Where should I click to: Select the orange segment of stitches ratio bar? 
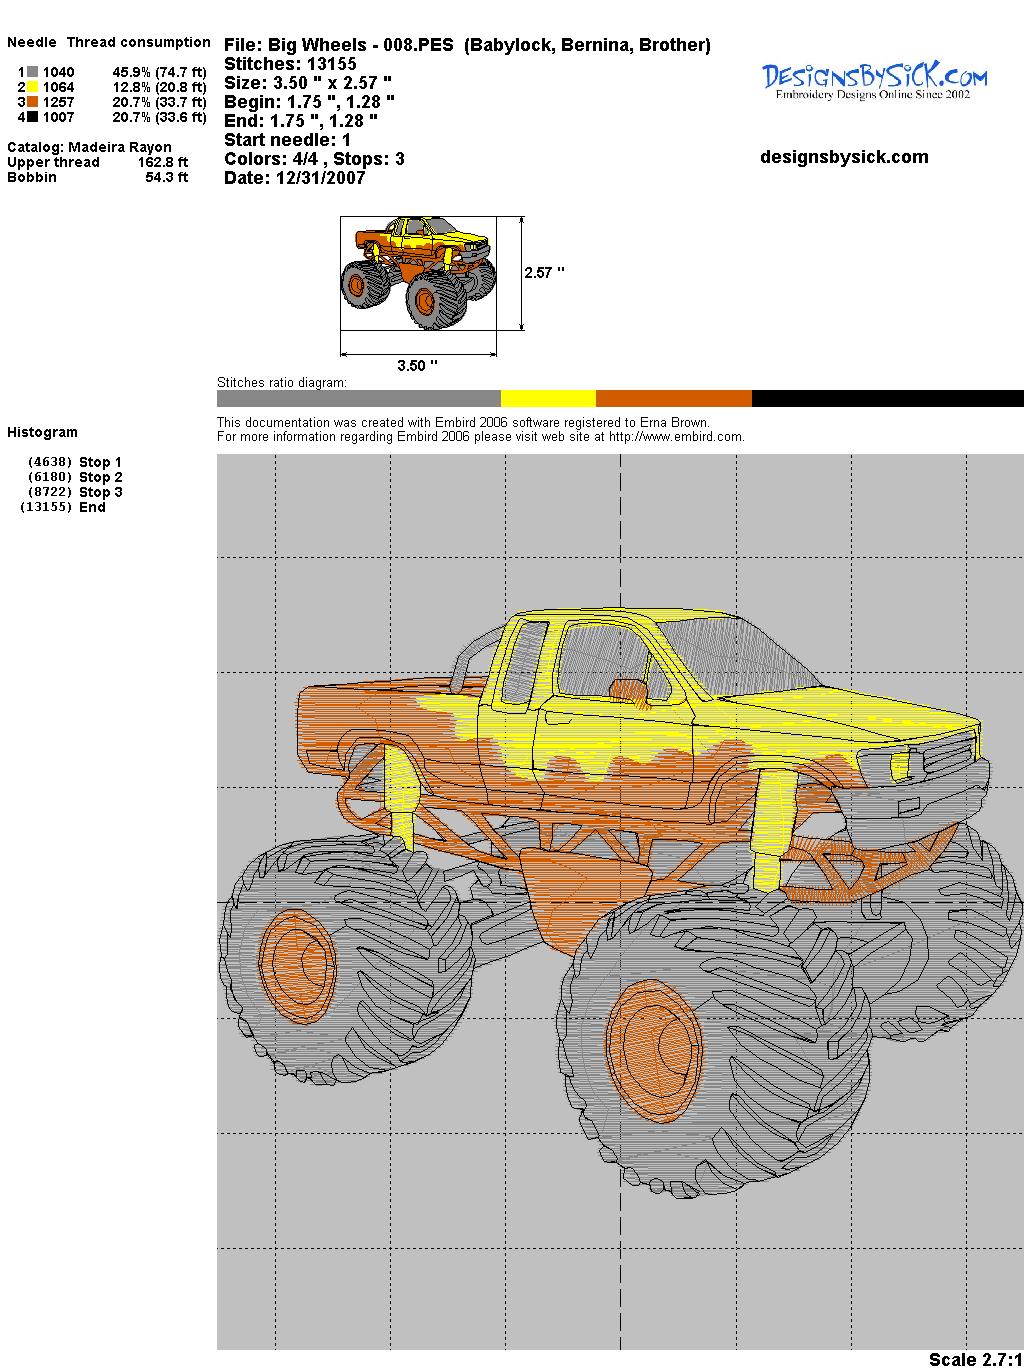point(673,398)
